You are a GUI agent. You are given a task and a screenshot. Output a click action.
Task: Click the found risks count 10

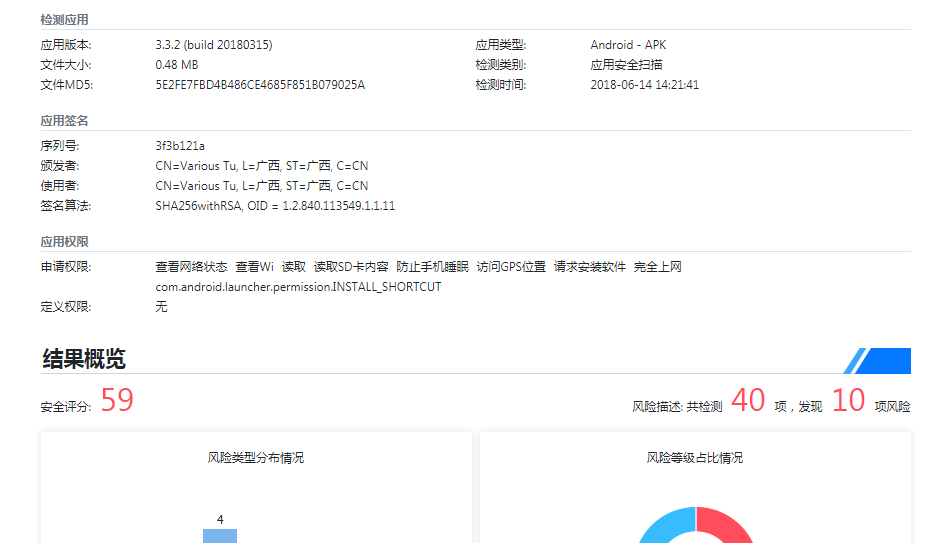pyautogui.click(x=848, y=400)
